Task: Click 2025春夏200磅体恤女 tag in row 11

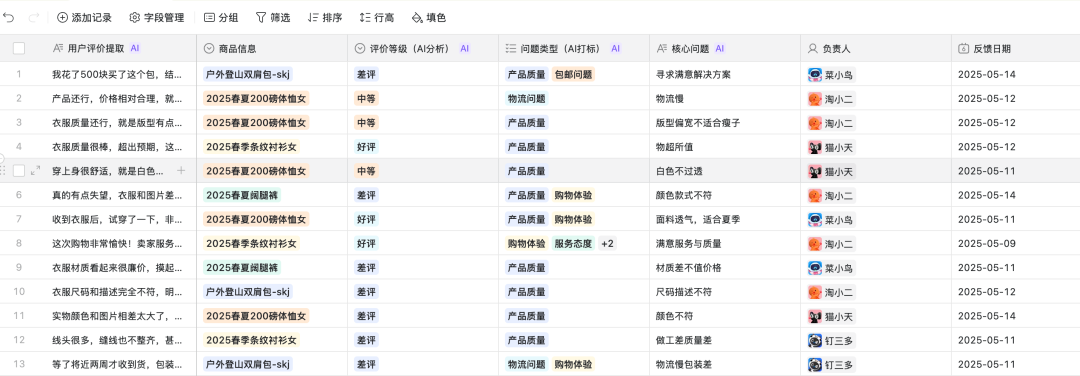Action: click(256, 316)
